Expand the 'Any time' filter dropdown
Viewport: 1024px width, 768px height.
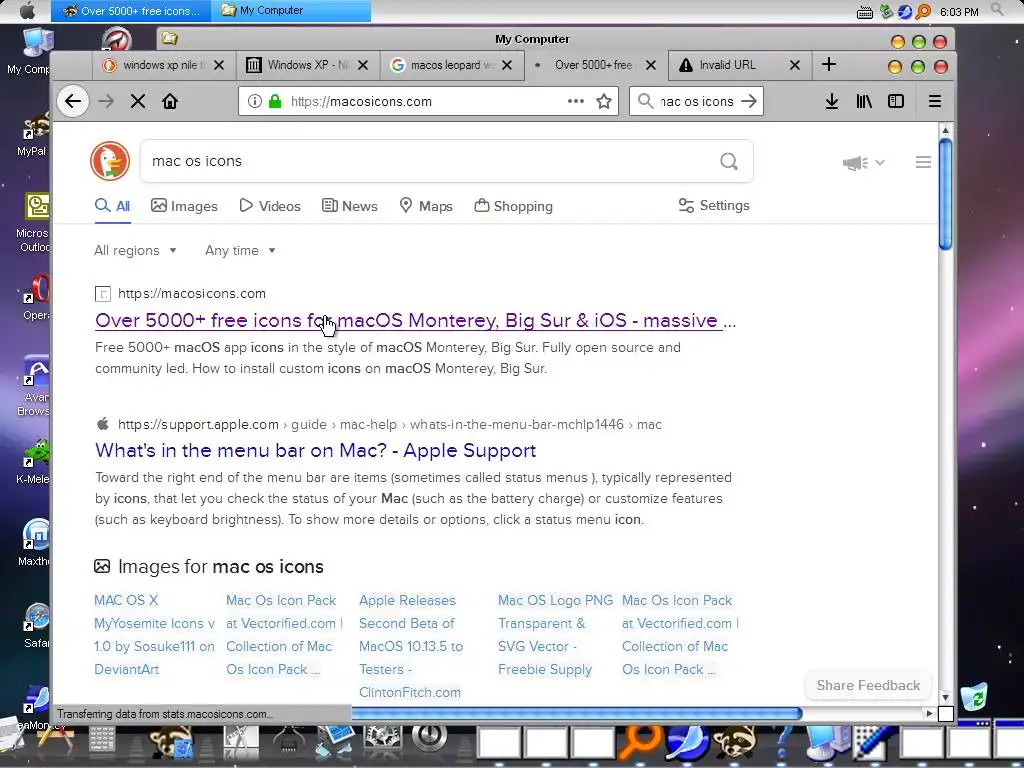[240, 251]
